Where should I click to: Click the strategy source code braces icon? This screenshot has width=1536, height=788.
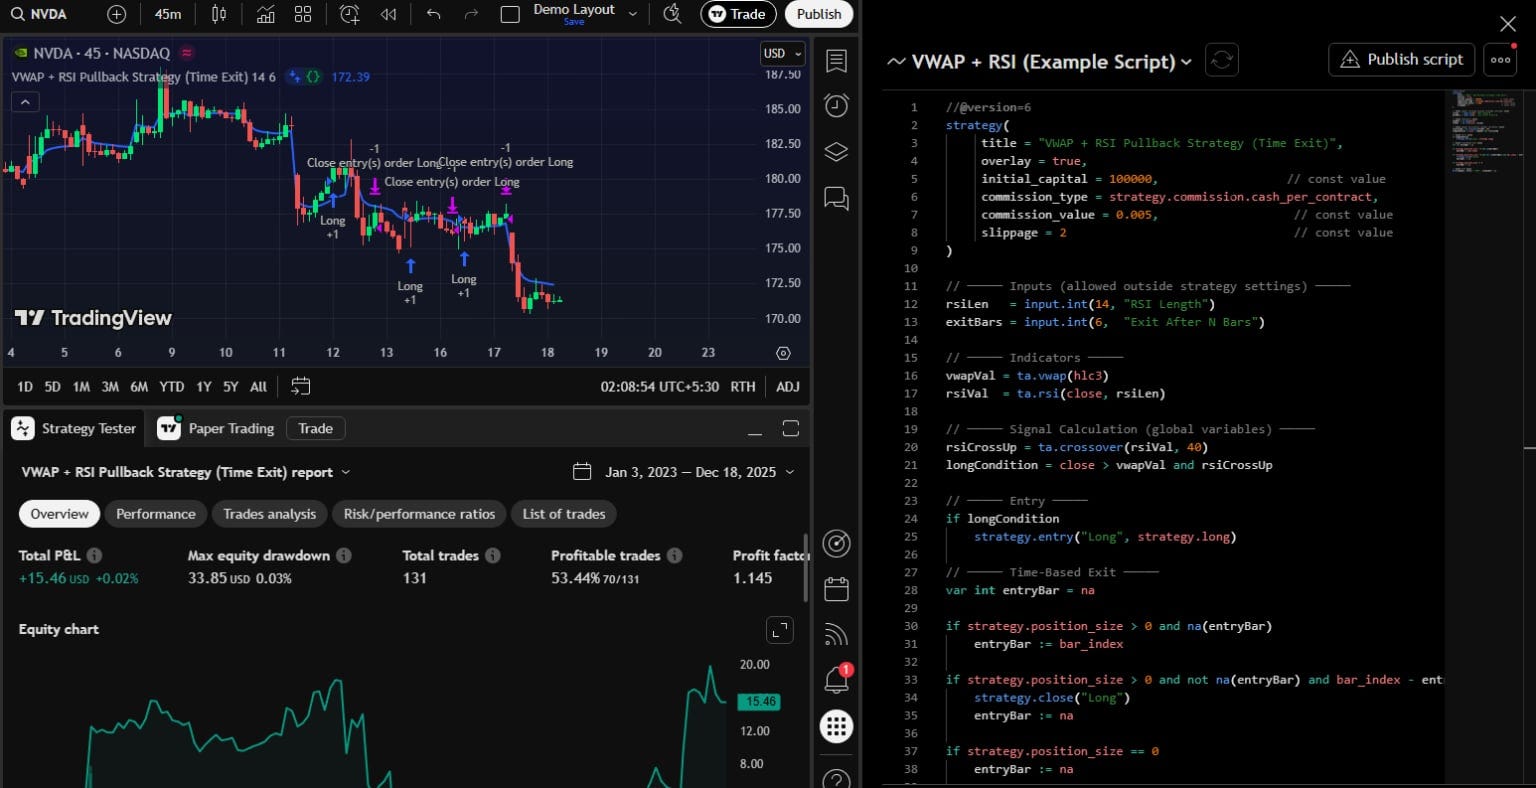[x=313, y=77]
